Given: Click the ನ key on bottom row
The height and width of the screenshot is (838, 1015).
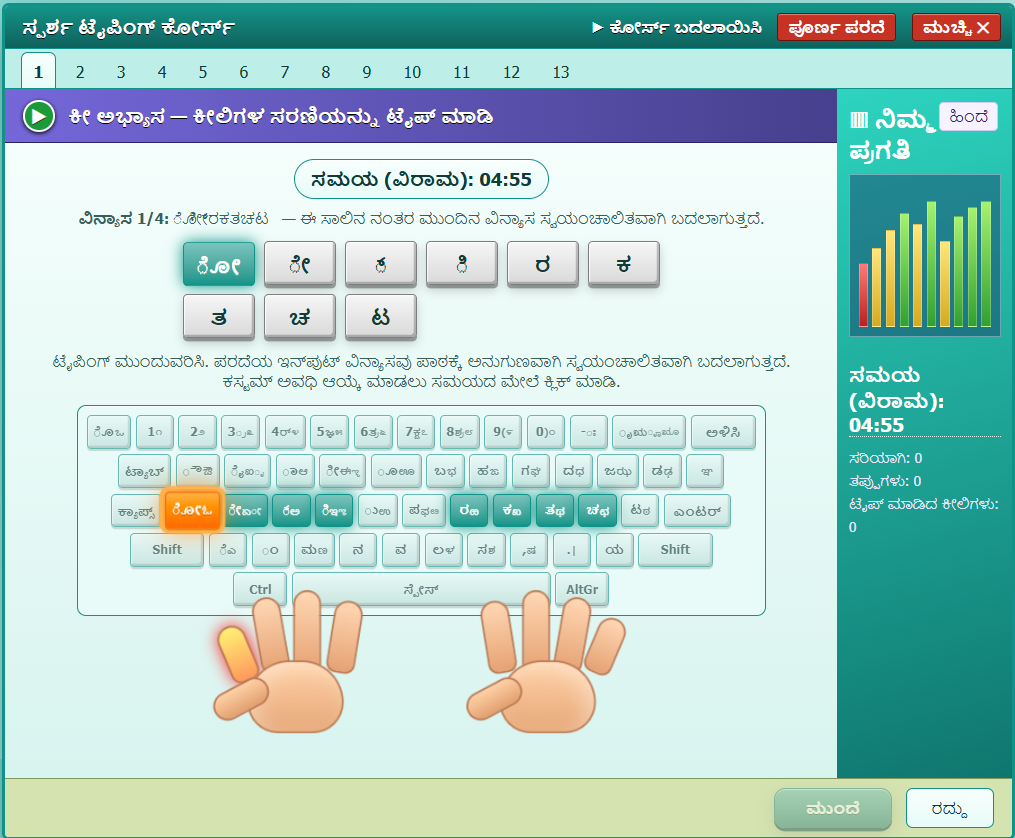Looking at the screenshot, I should (x=357, y=549).
